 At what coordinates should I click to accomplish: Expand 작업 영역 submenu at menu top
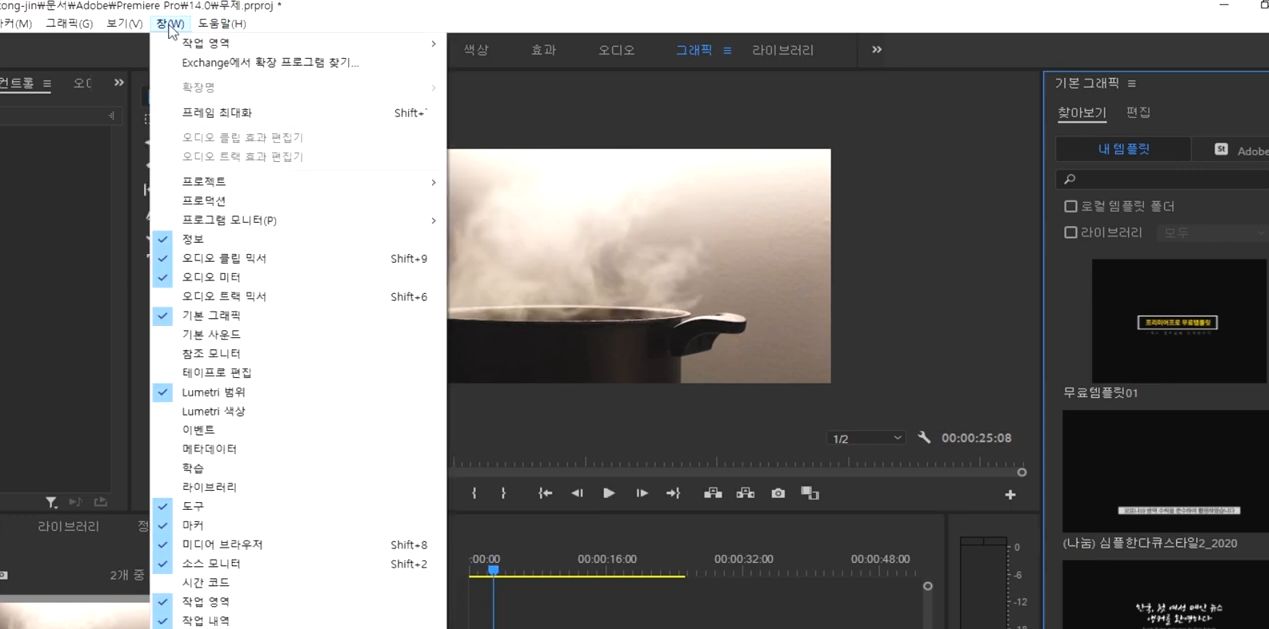tap(298, 43)
